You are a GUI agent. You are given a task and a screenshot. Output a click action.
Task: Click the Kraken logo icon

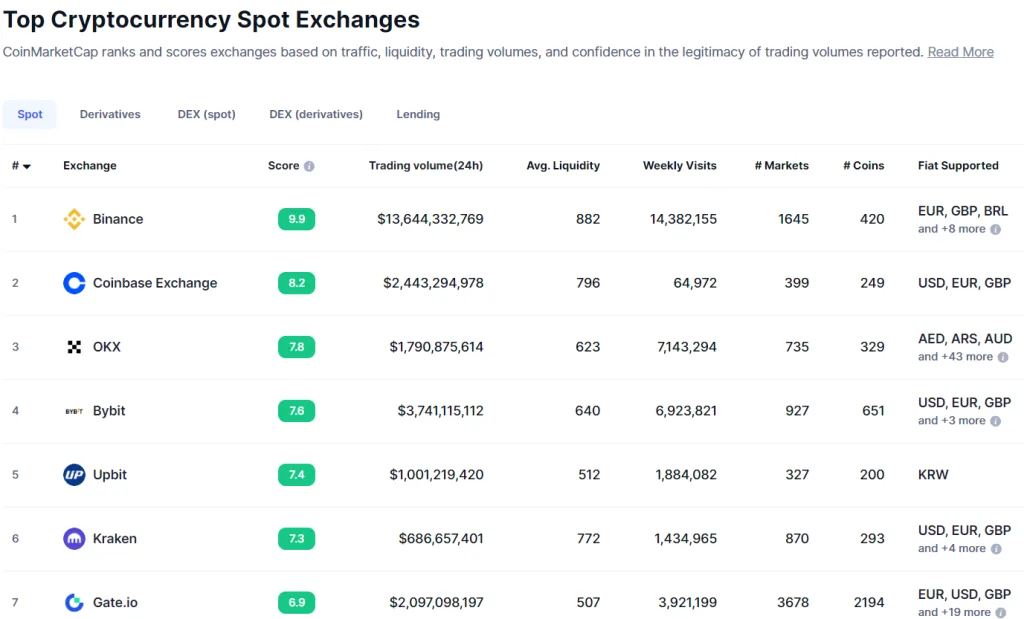74,539
